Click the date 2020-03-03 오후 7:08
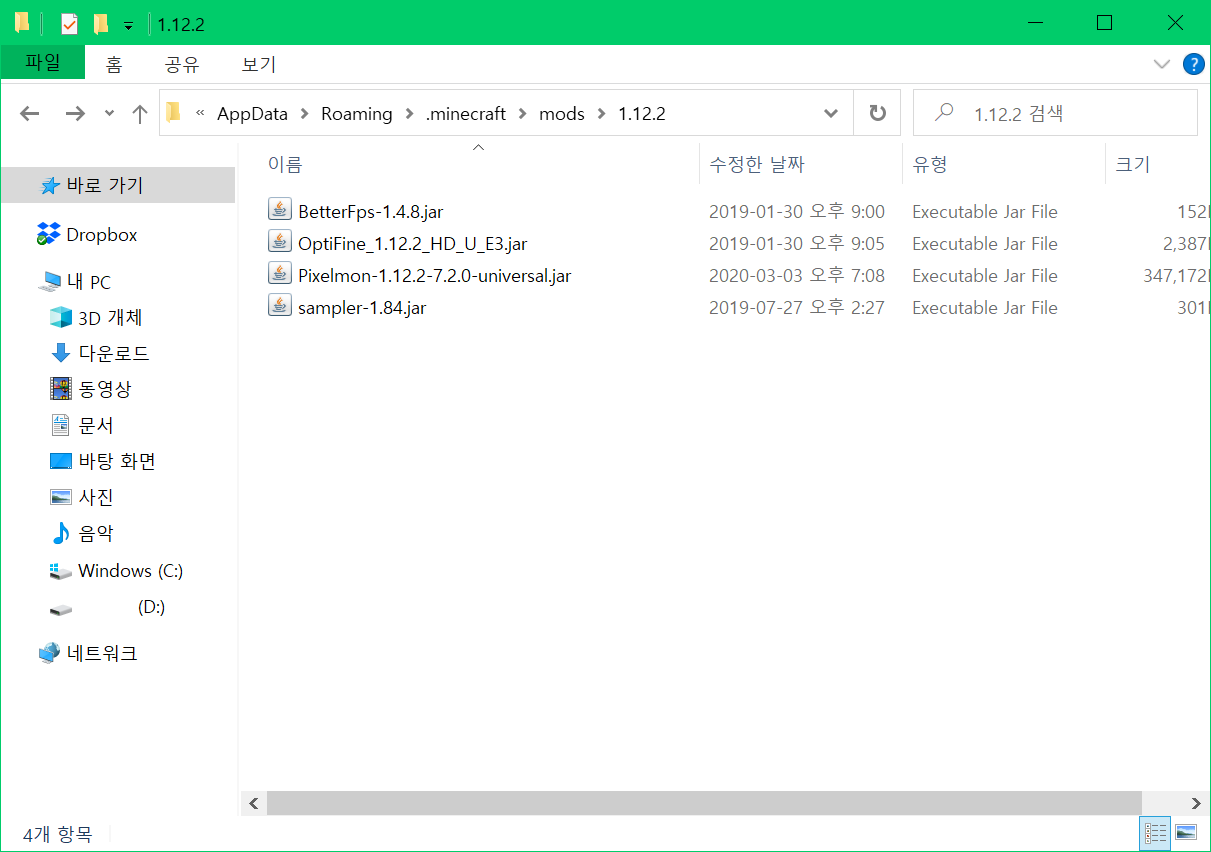The image size is (1211, 852). coord(797,275)
